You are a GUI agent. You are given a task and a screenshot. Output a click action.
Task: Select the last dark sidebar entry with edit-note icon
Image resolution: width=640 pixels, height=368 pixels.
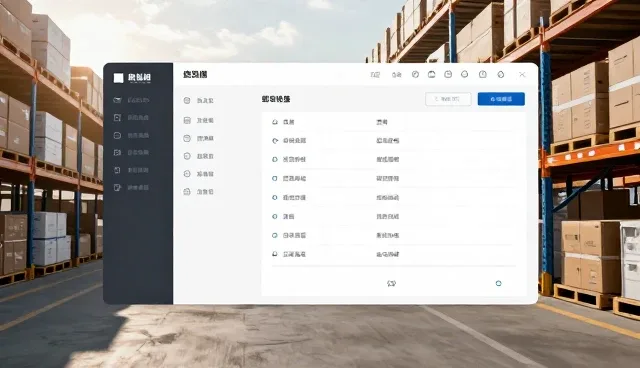click(131, 188)
